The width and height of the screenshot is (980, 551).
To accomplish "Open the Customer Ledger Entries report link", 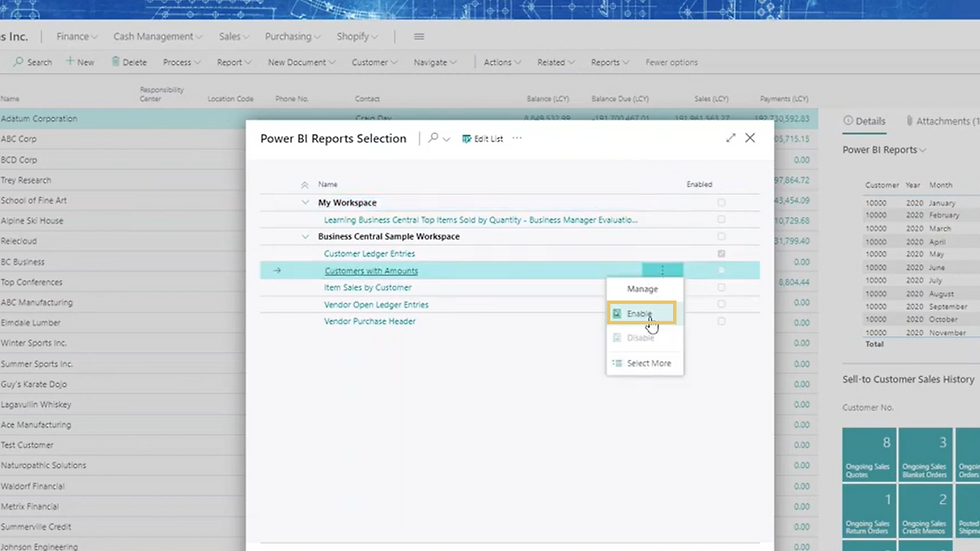I will point(369,254).
